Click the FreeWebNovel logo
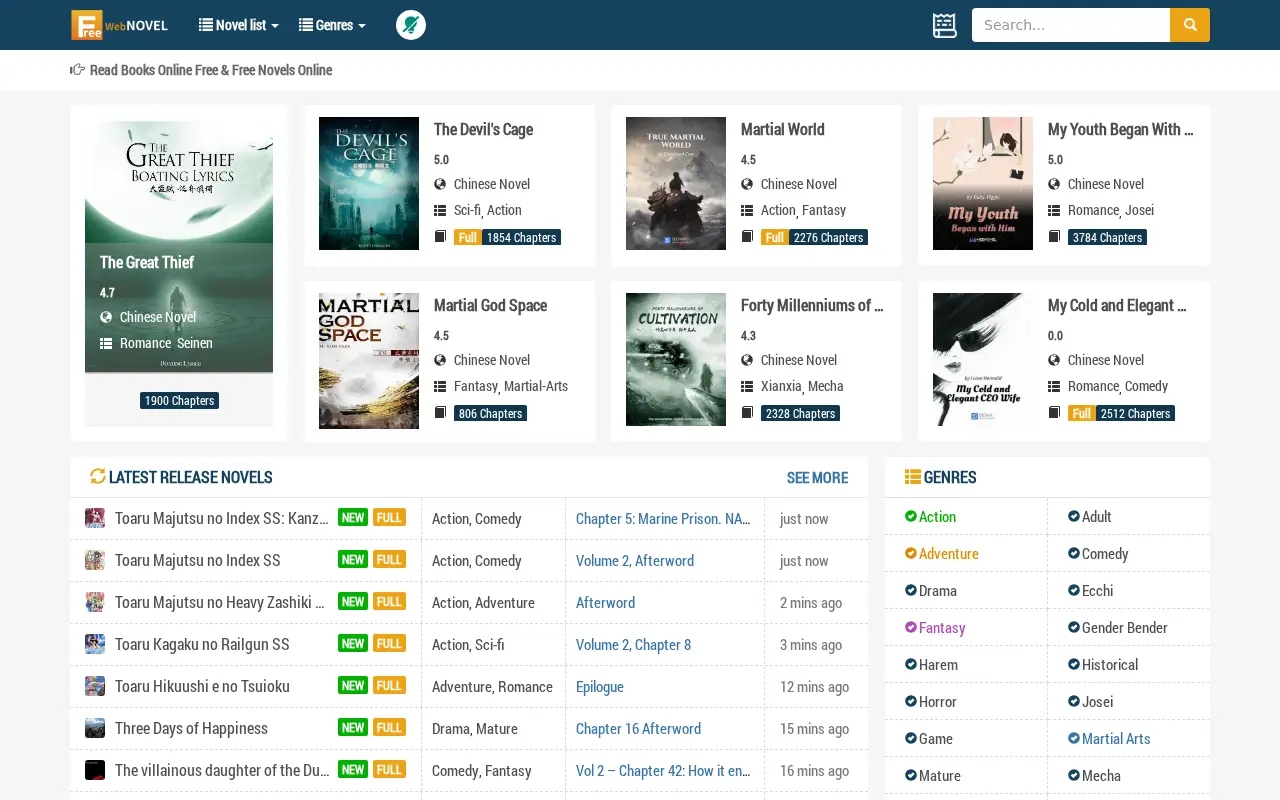1280x800 pixels. coord(119,25)
